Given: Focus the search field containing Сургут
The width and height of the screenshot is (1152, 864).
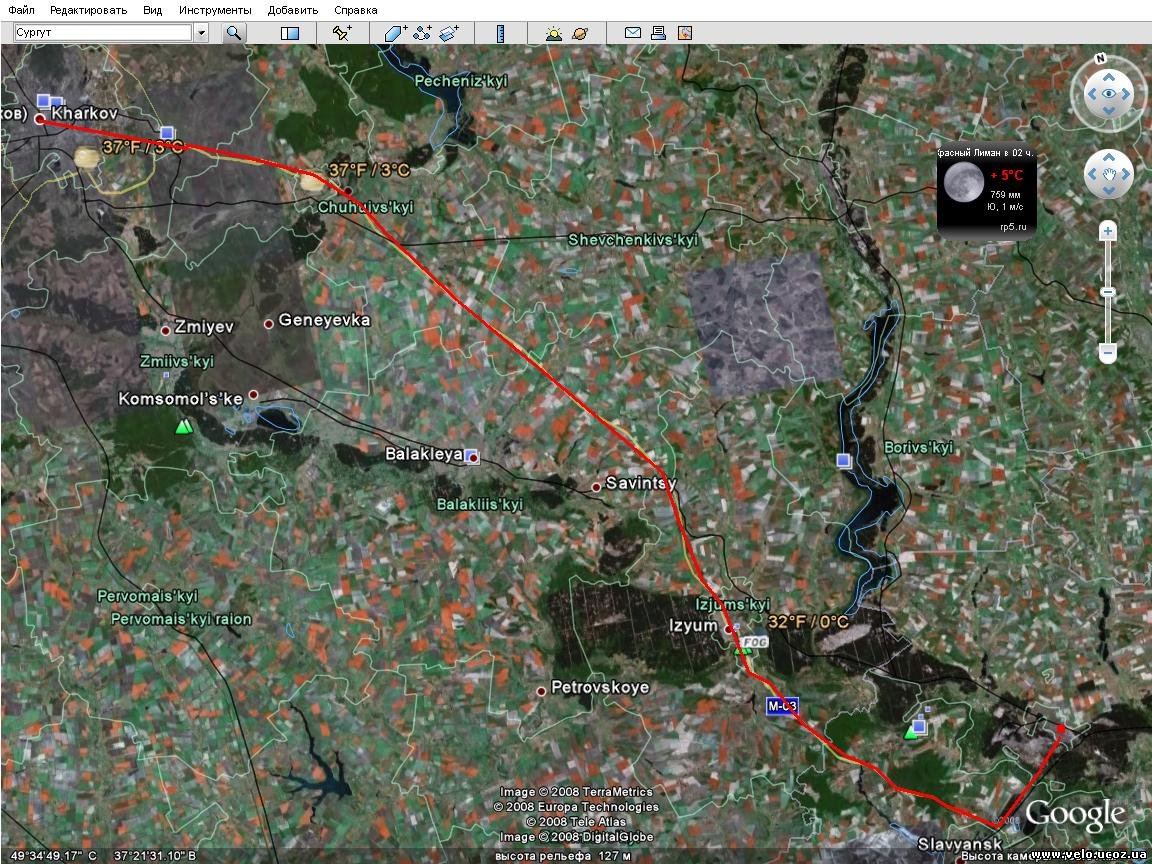Looking at the screenshot, I should [103, 32].
